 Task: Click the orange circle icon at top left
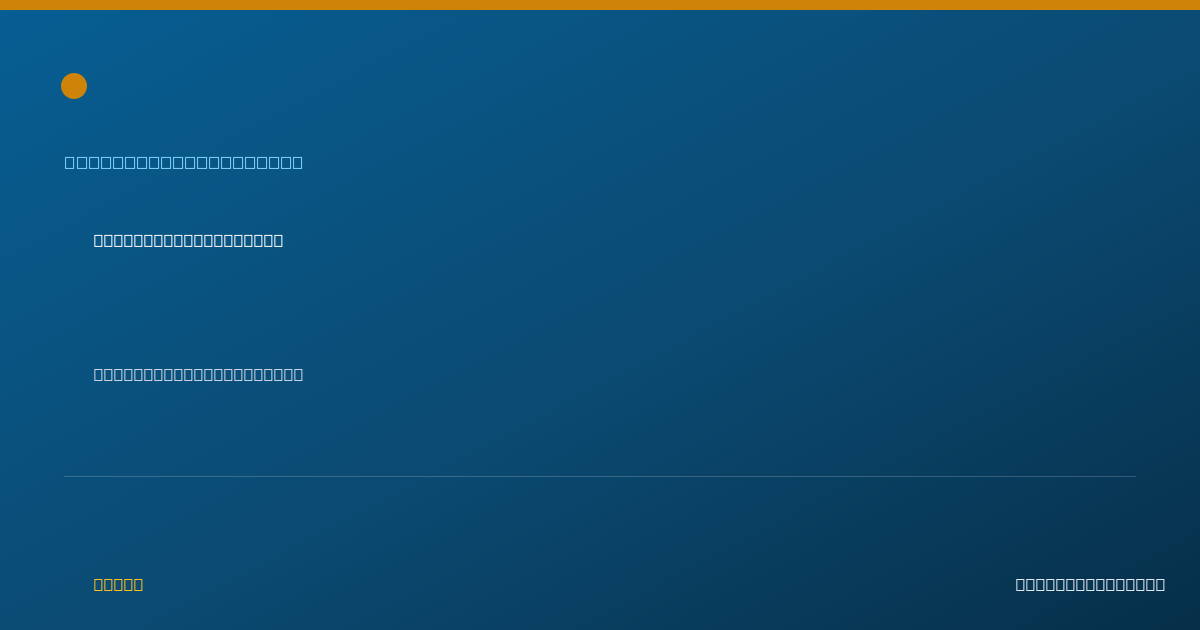tap(74, 86)
